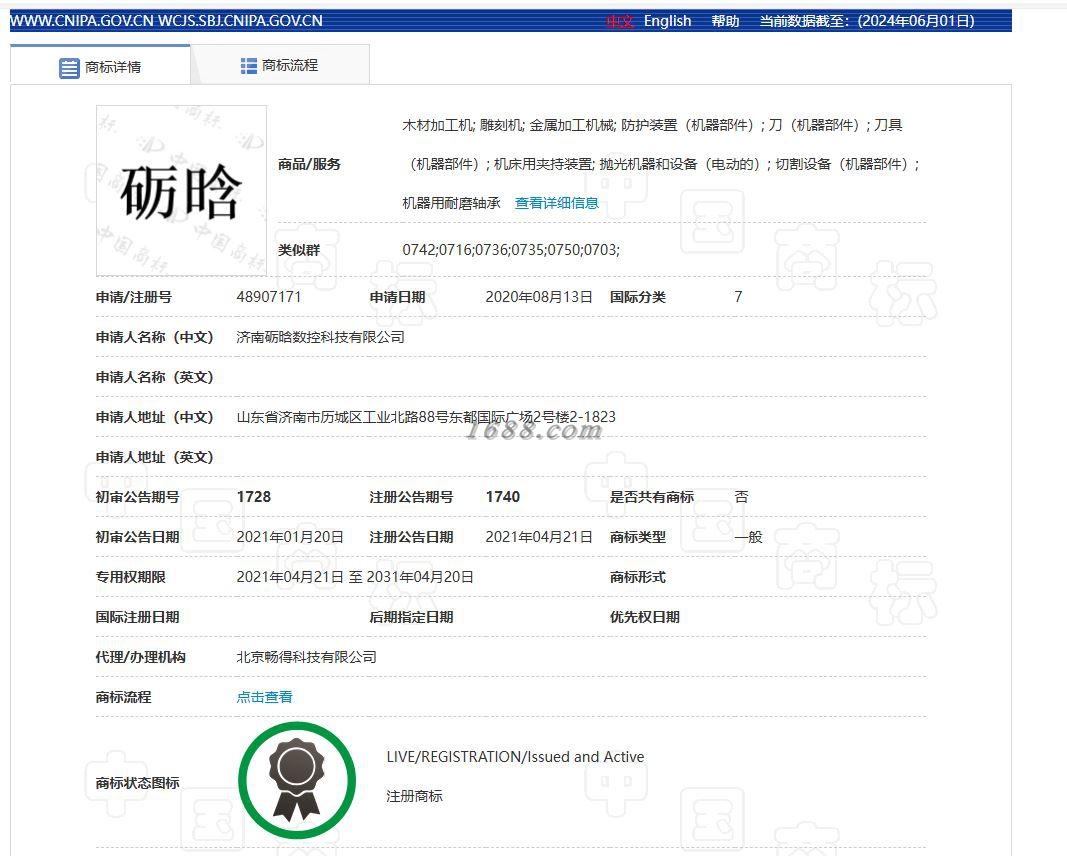1067x856 pixels.
Task: Click the 商标形式 field label
Action: 638,577
